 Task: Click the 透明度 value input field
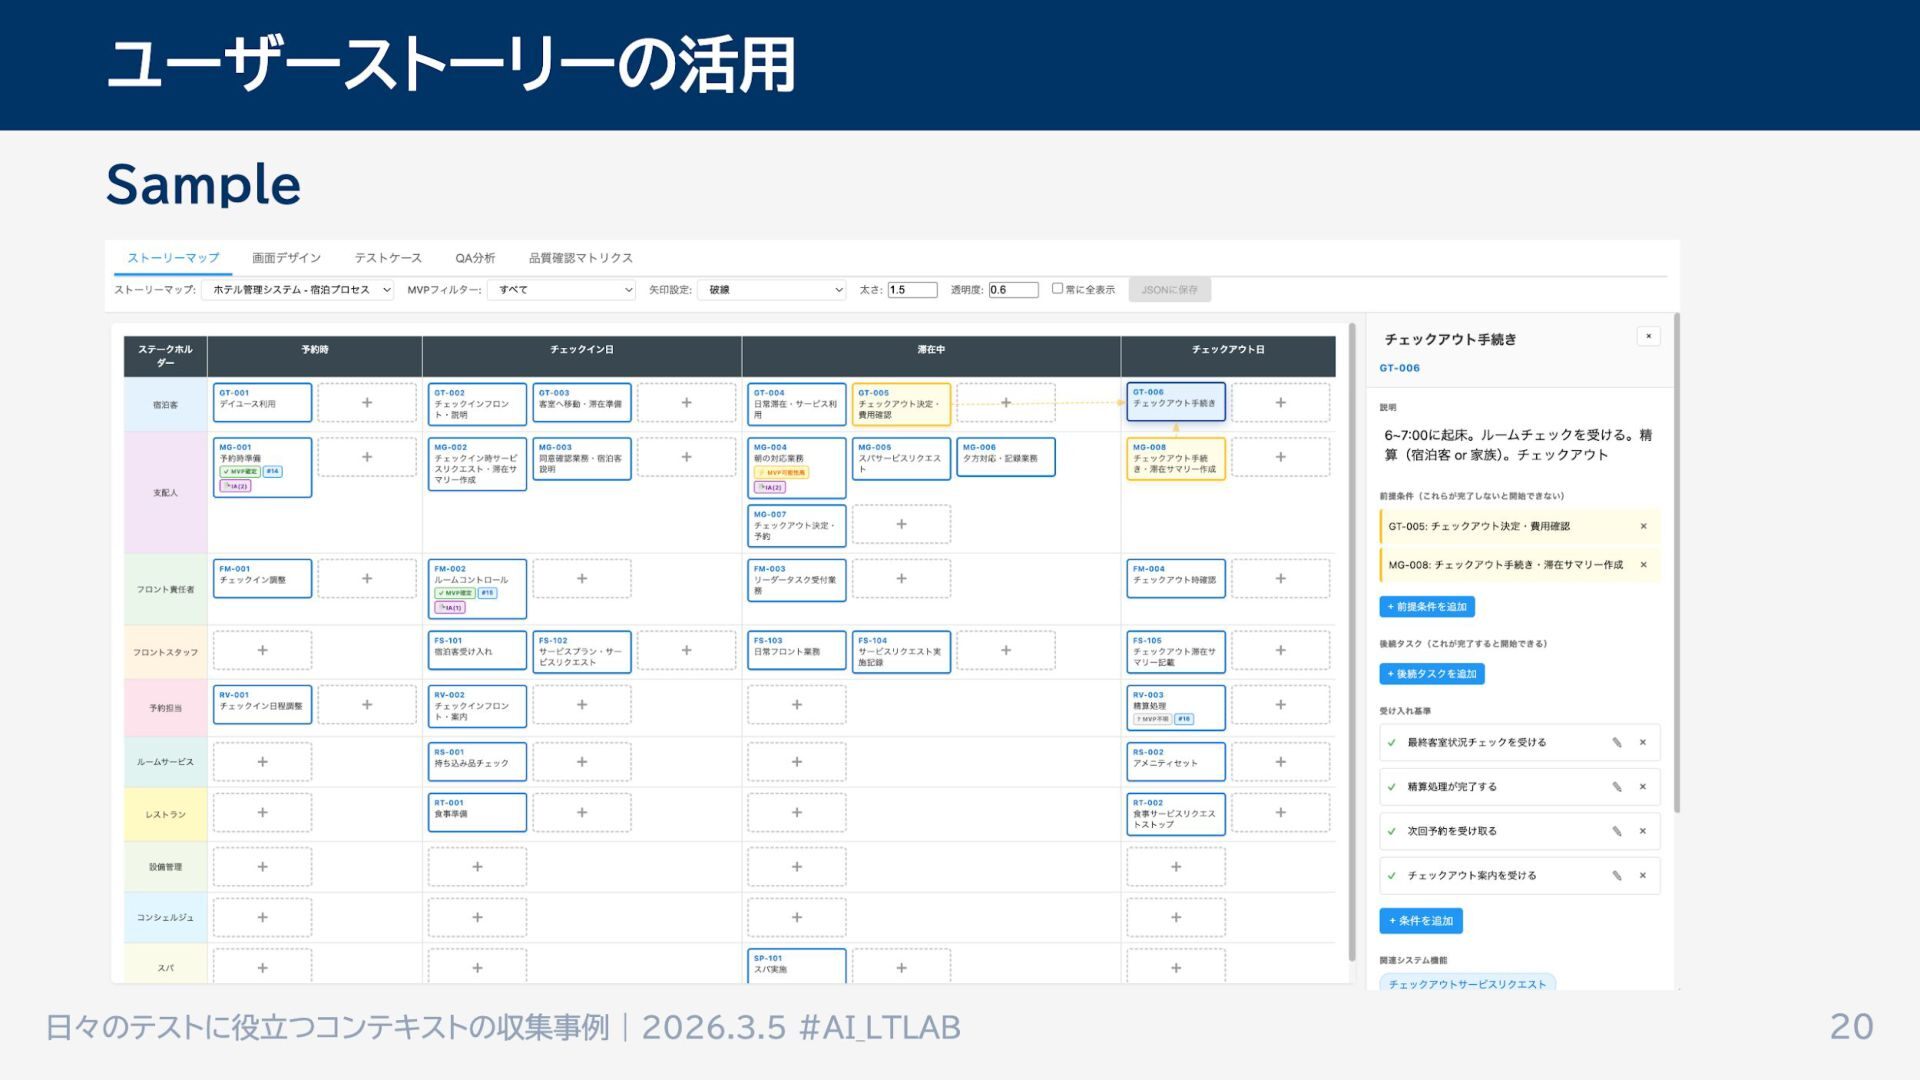(1012, 290)
